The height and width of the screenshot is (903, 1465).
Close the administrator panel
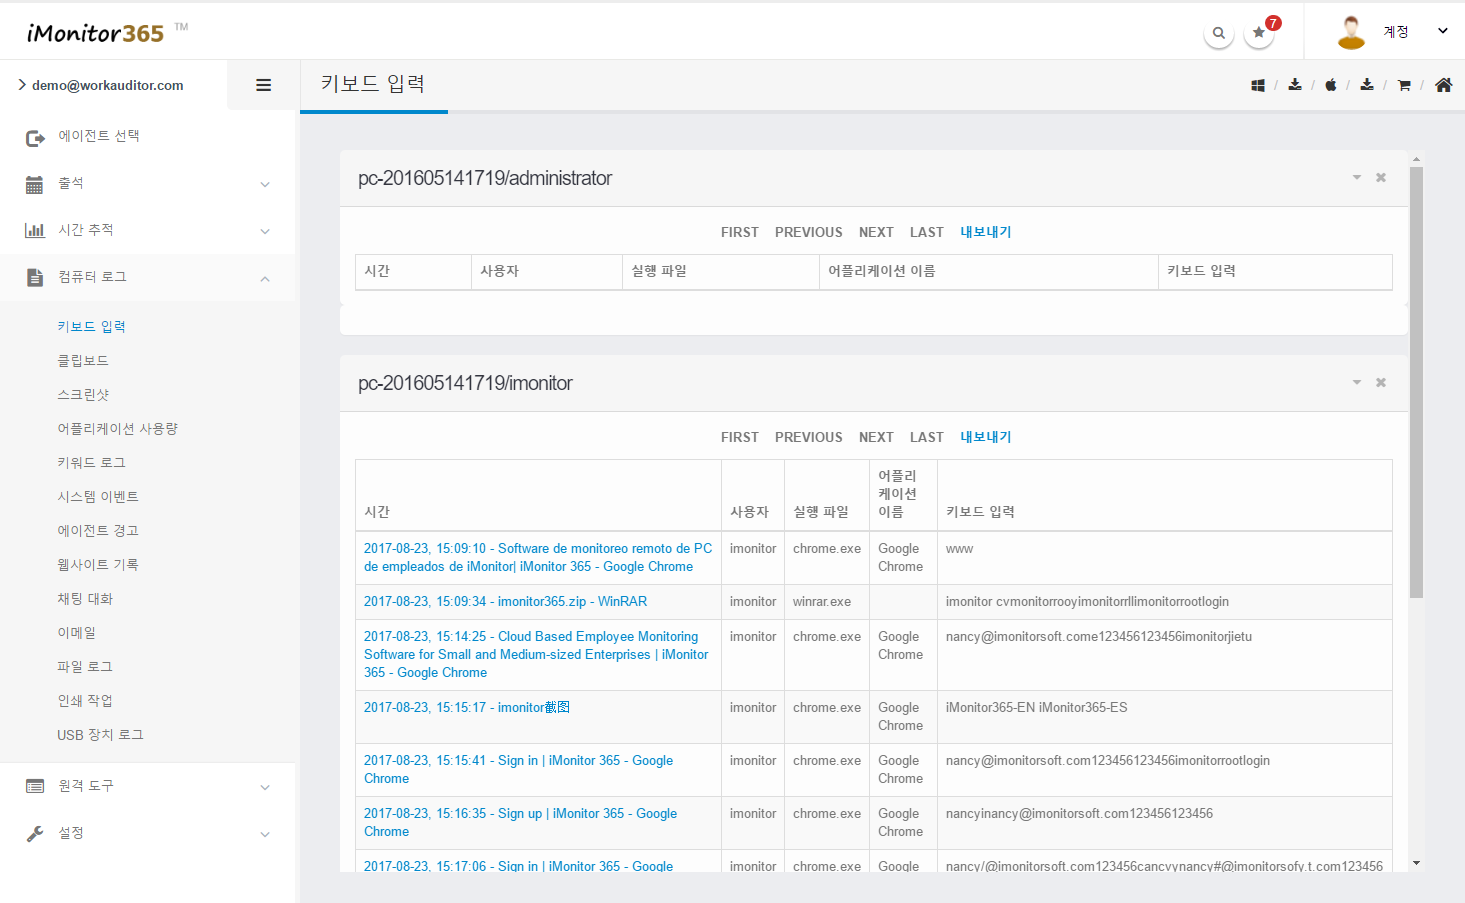tap(1381, 178)
